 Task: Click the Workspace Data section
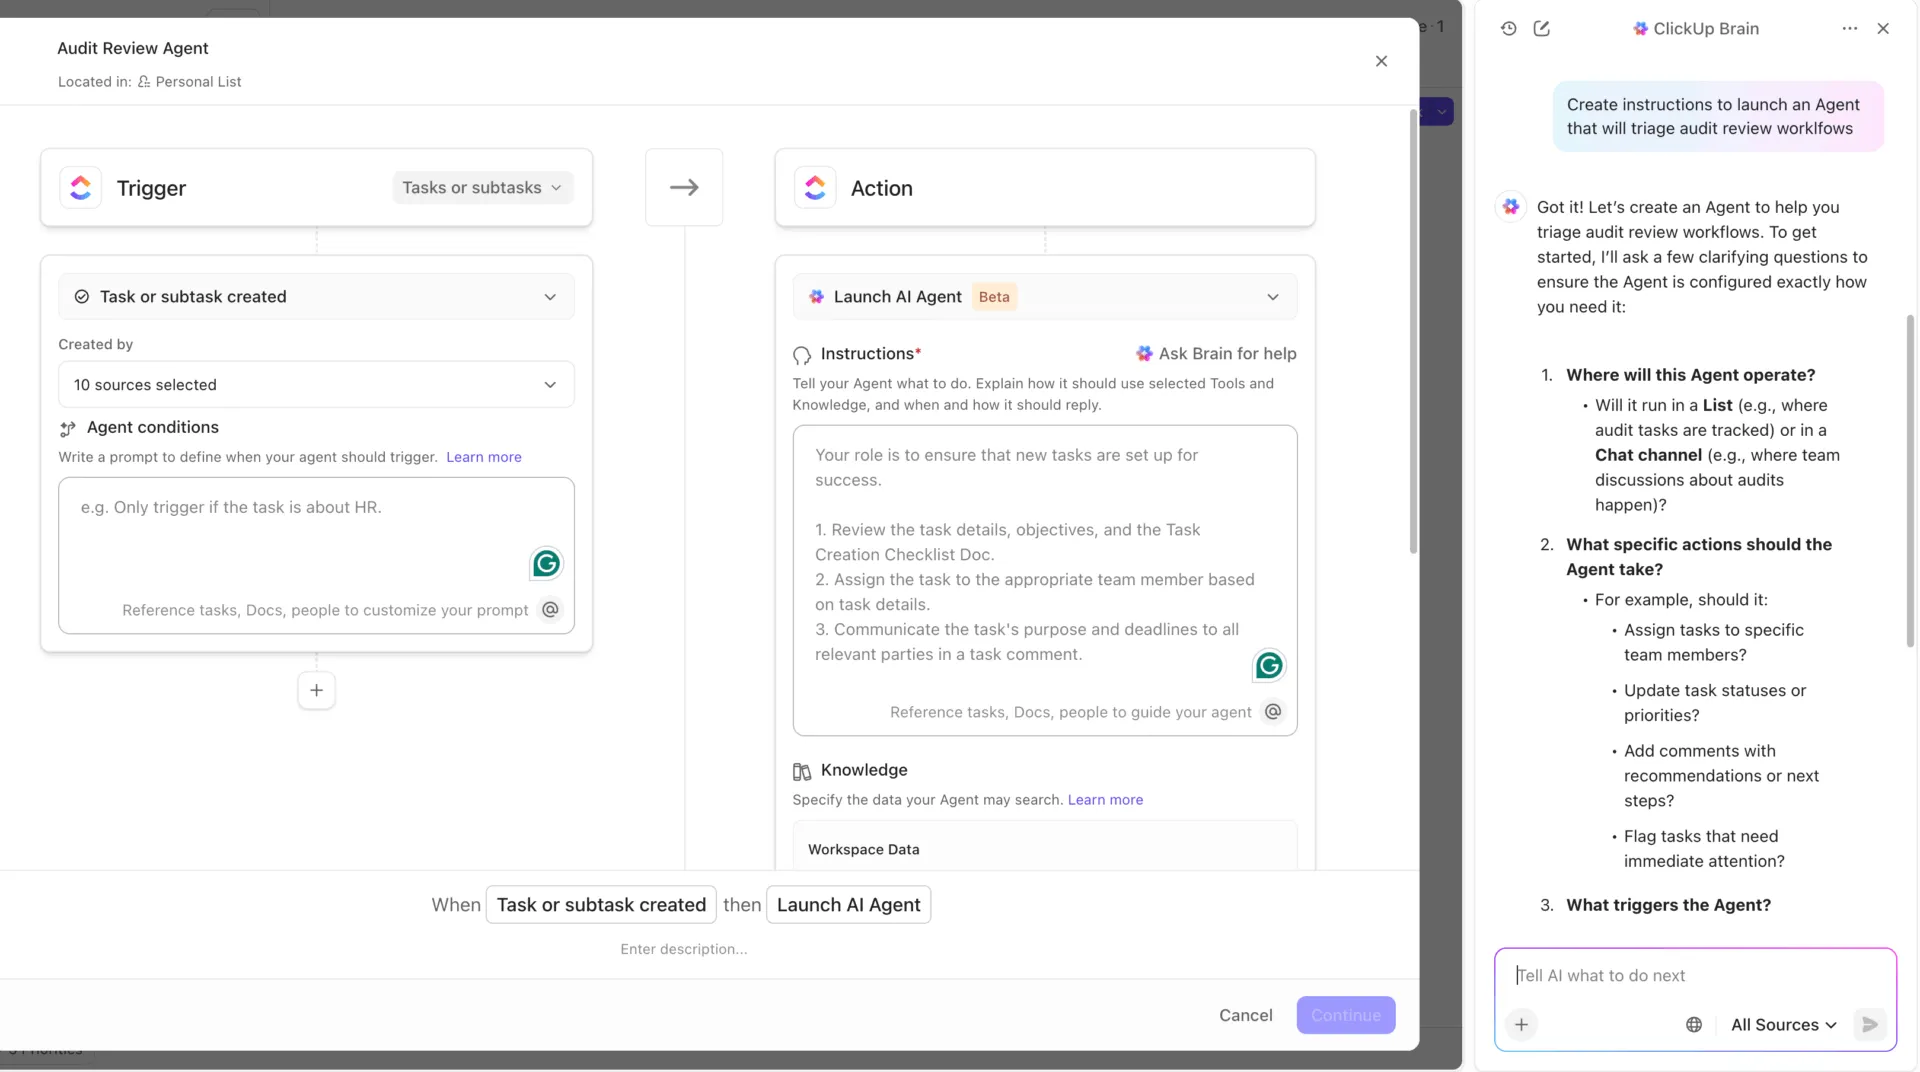1044,848
